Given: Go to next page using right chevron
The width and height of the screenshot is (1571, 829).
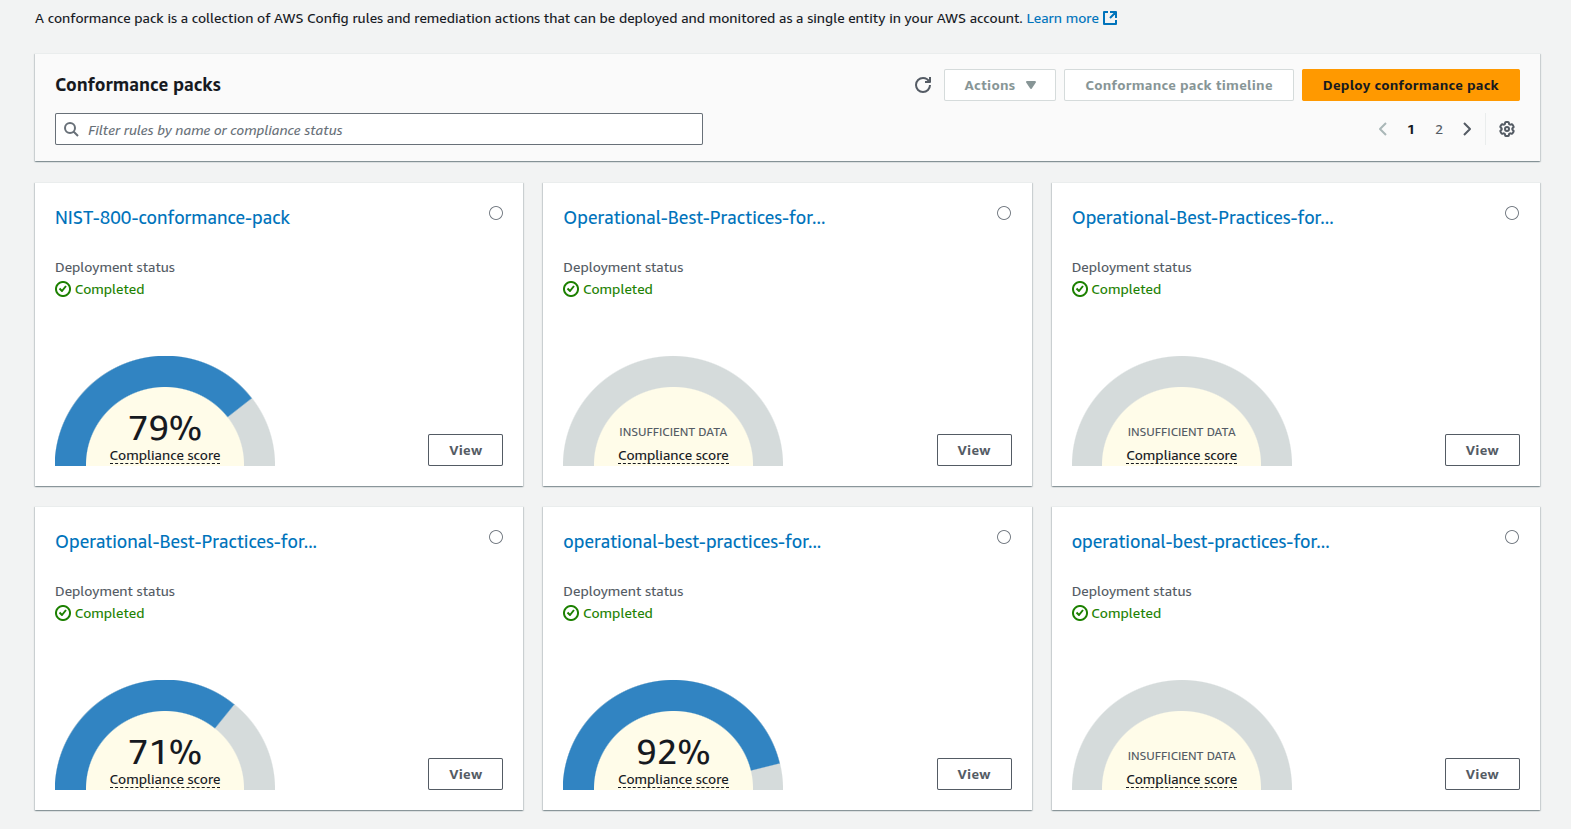Looking at the screenshot, I should pos(1467,129).
